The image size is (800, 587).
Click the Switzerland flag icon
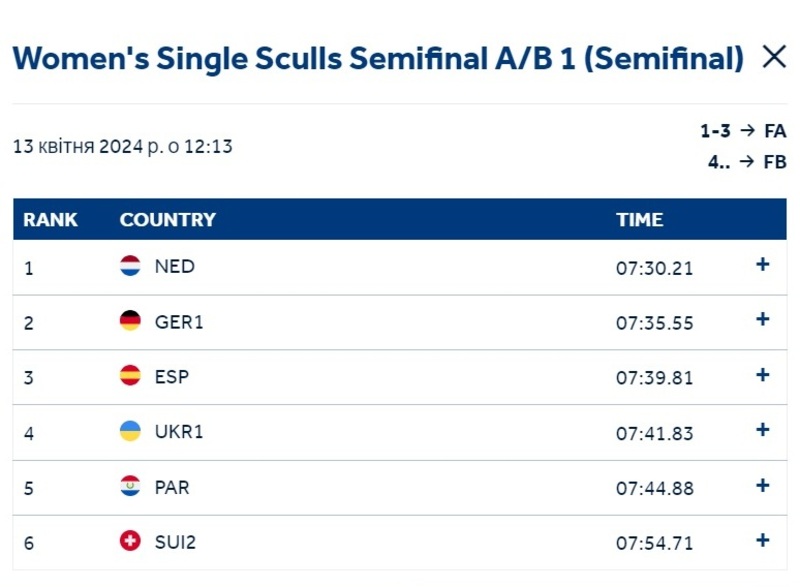pyautogui.click(x=130, y=541)
